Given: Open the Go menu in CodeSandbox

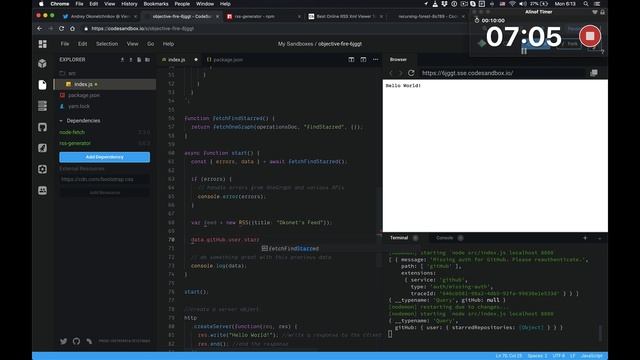Looking at the screenshot, I should pyautogui.click(x=151, y=44).
